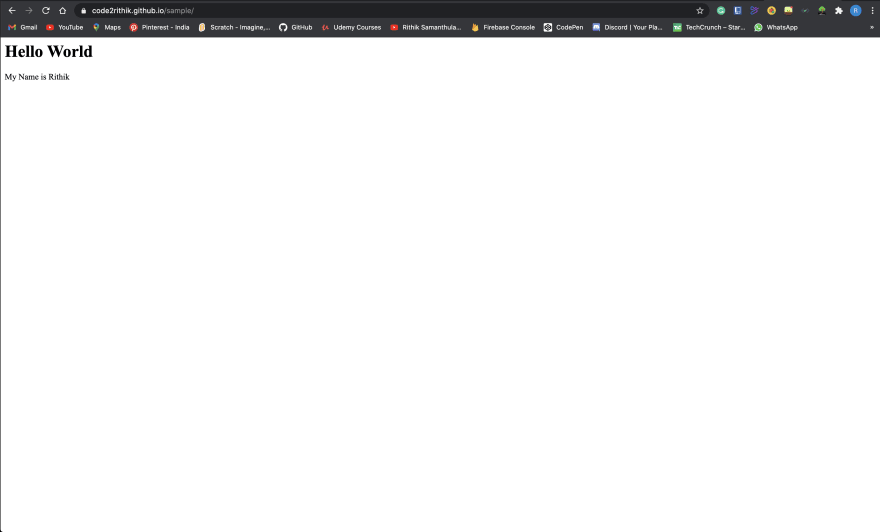Open the Extensions puzzle menu
Image resolution: width=880 pixels, height=532 pixels.
tap(839, 11)
